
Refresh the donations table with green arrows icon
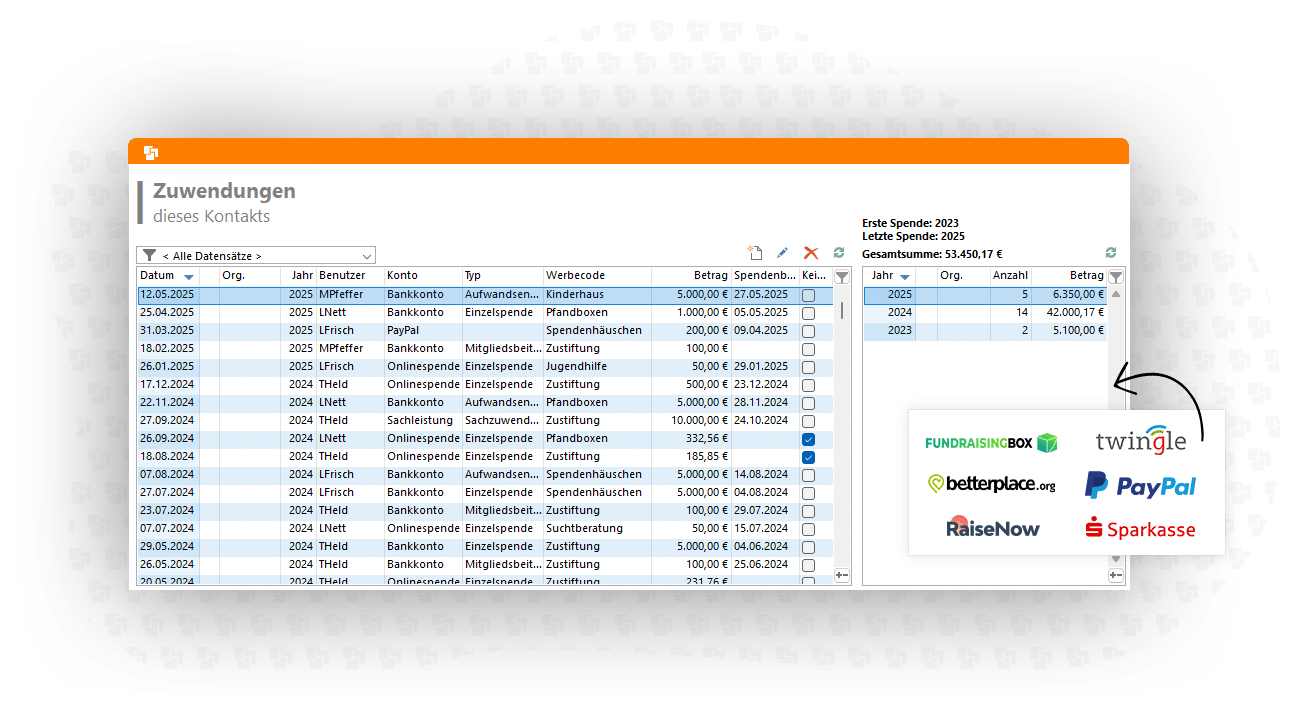click(x=839, y=254)
